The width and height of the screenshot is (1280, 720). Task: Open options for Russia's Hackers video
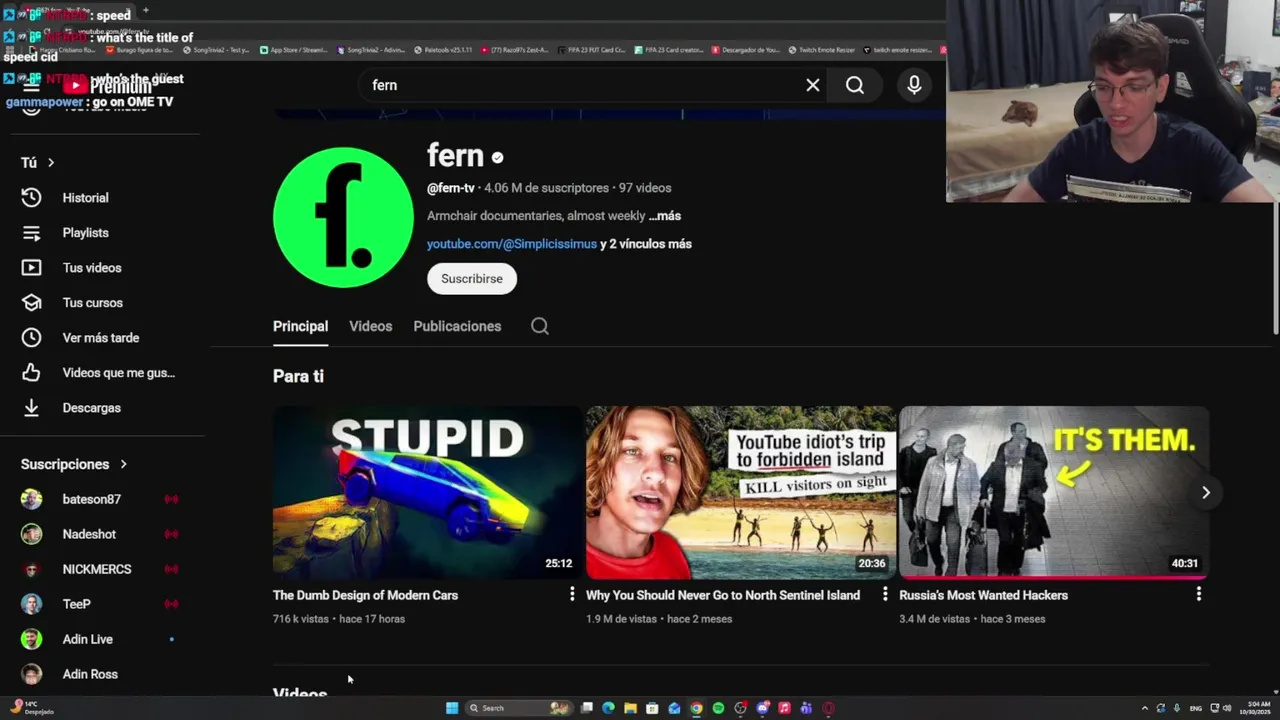click(x=1198, y=594)
